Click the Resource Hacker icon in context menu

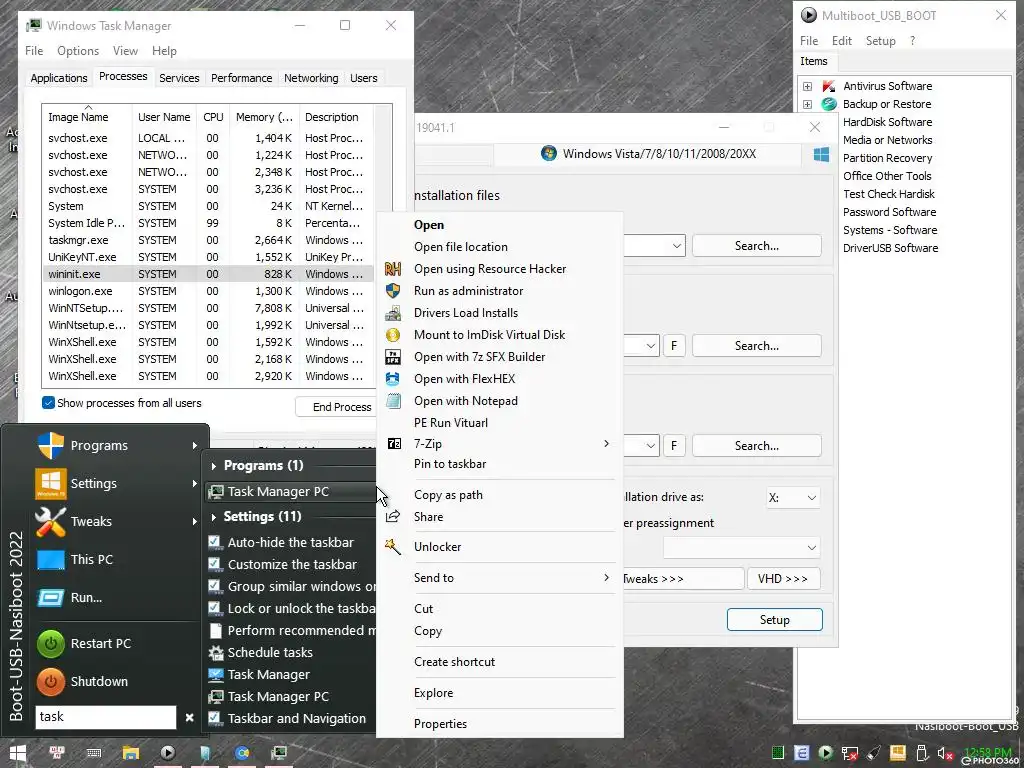click(x=392, y=268)
